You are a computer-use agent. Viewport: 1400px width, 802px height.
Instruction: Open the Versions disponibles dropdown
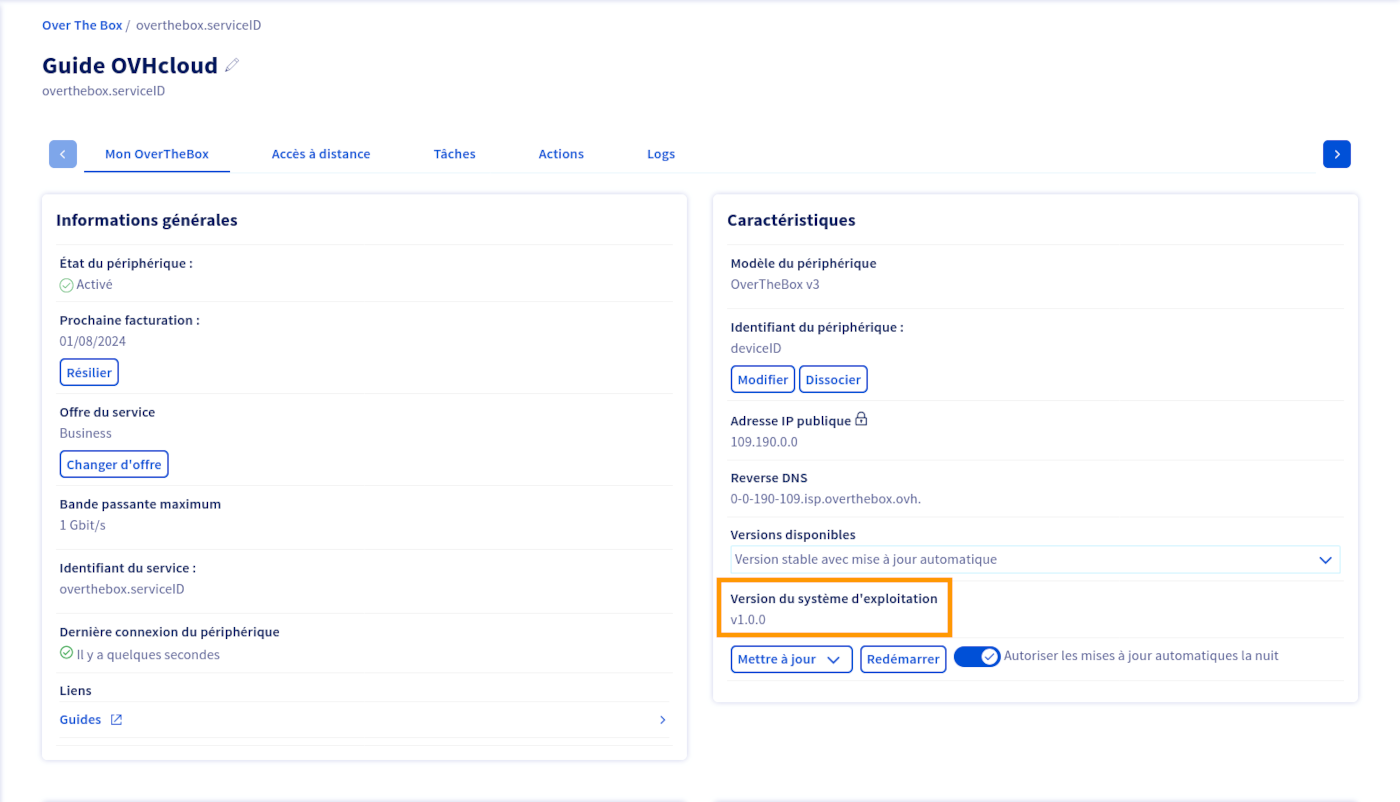(x=1034, y=560)
